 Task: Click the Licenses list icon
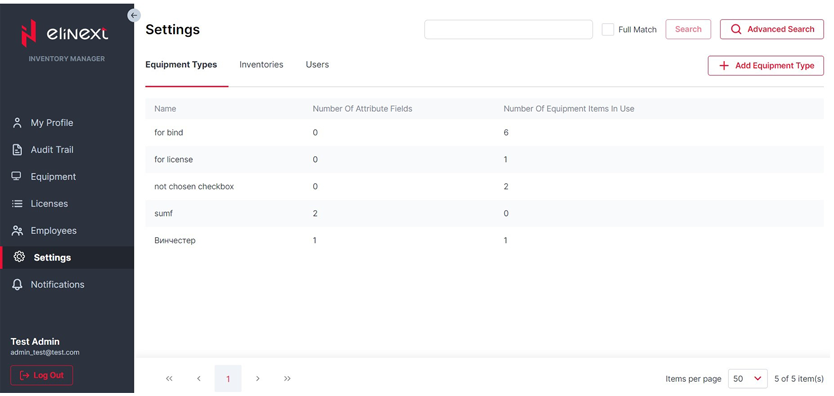pos(17,204)
